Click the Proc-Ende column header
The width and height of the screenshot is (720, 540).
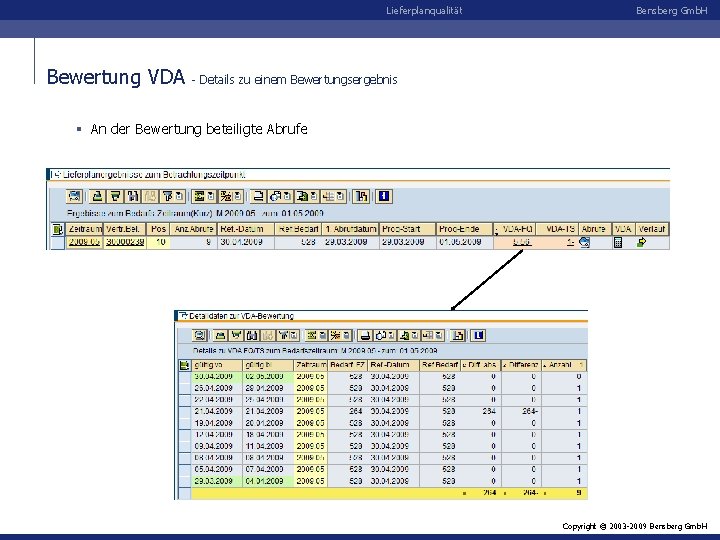(x=464, y=229)
